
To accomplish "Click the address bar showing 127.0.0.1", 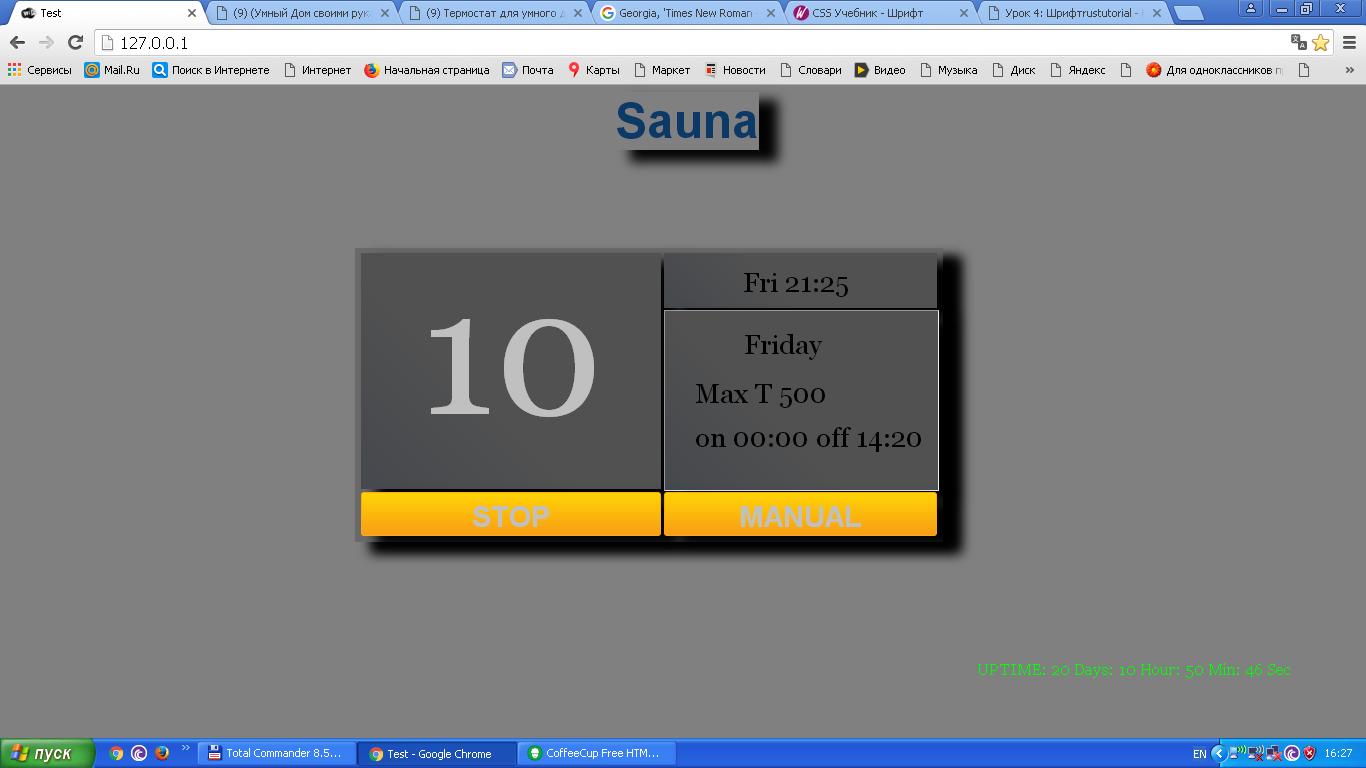I will (x=690, y=43).
